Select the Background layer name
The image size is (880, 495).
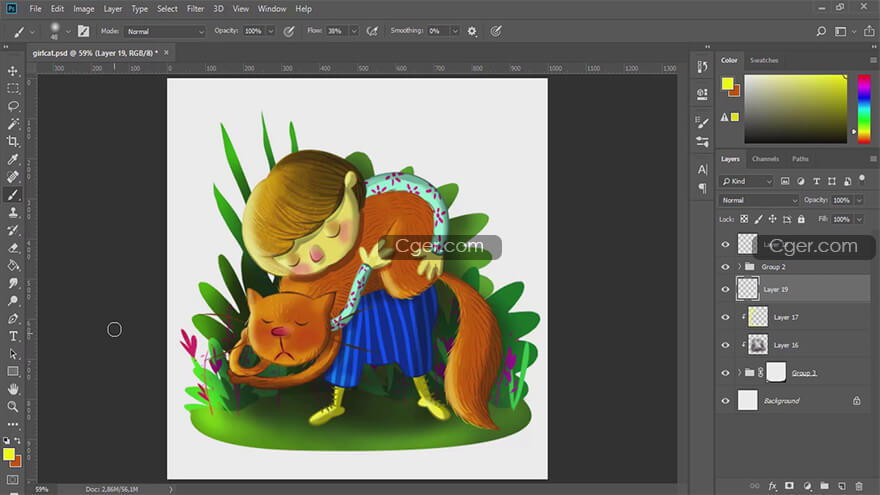(781, 401)
